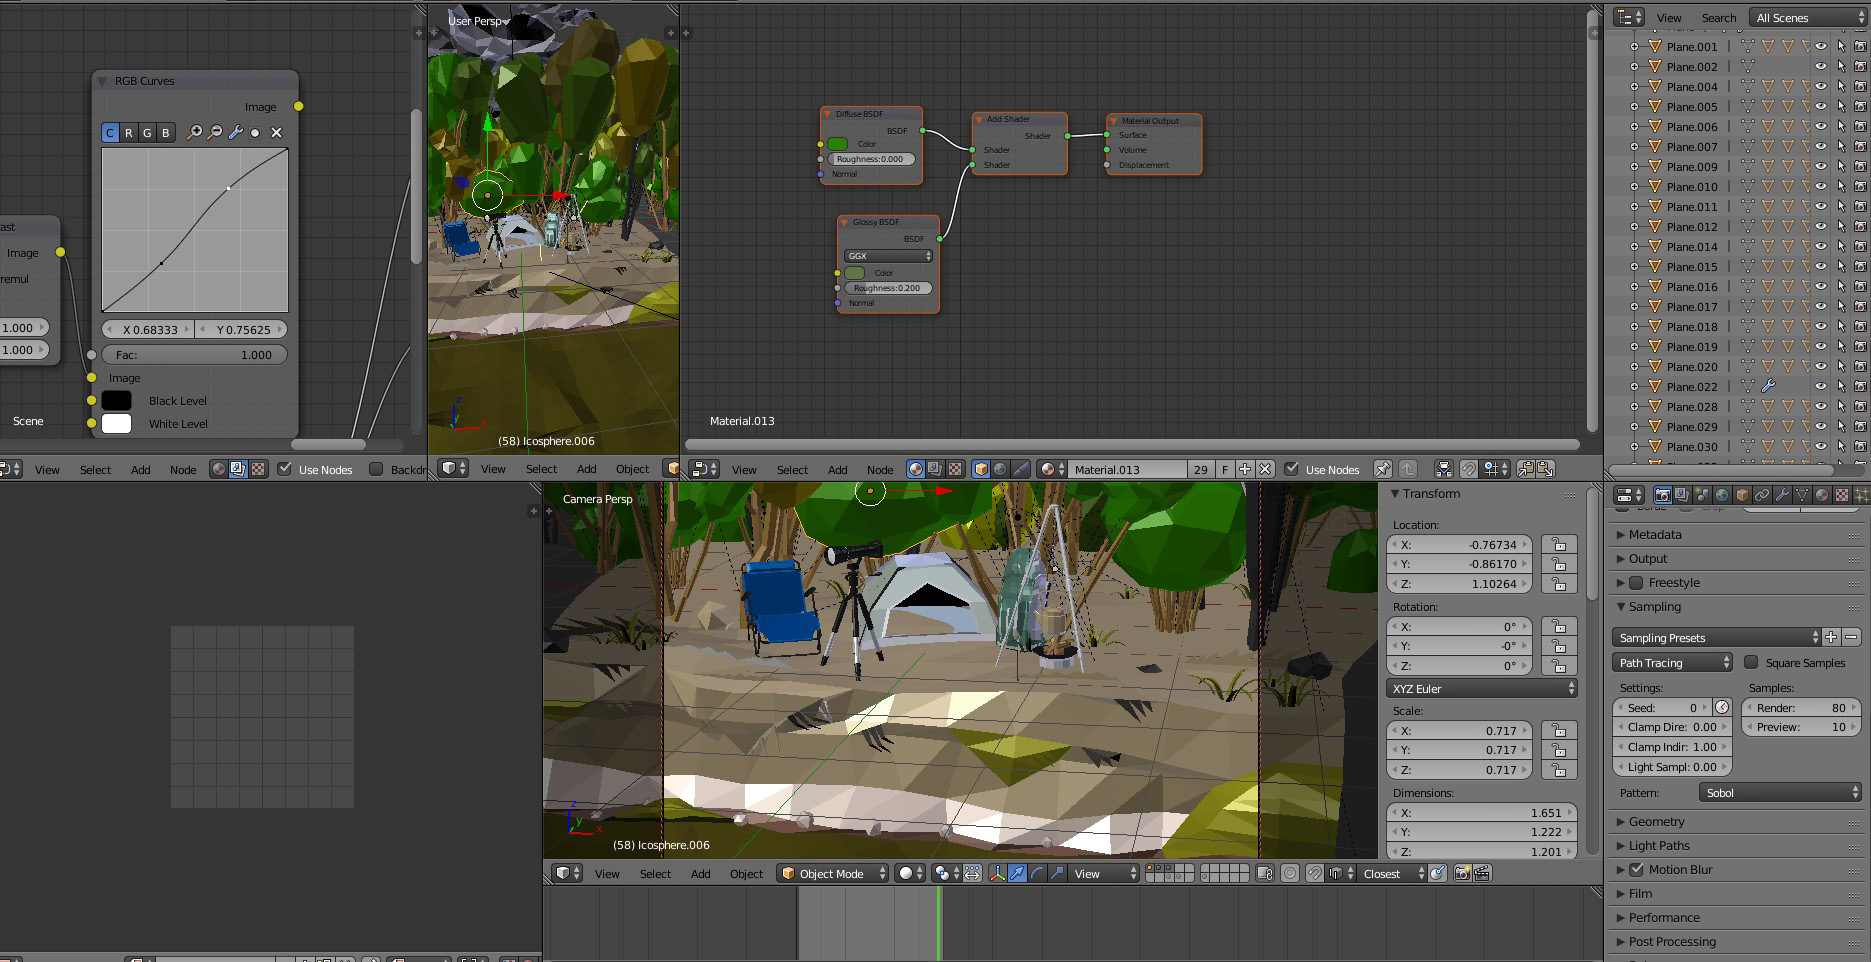Open the Object Mode dropdown
The image size is (1871, 962).
pos(833,873)
